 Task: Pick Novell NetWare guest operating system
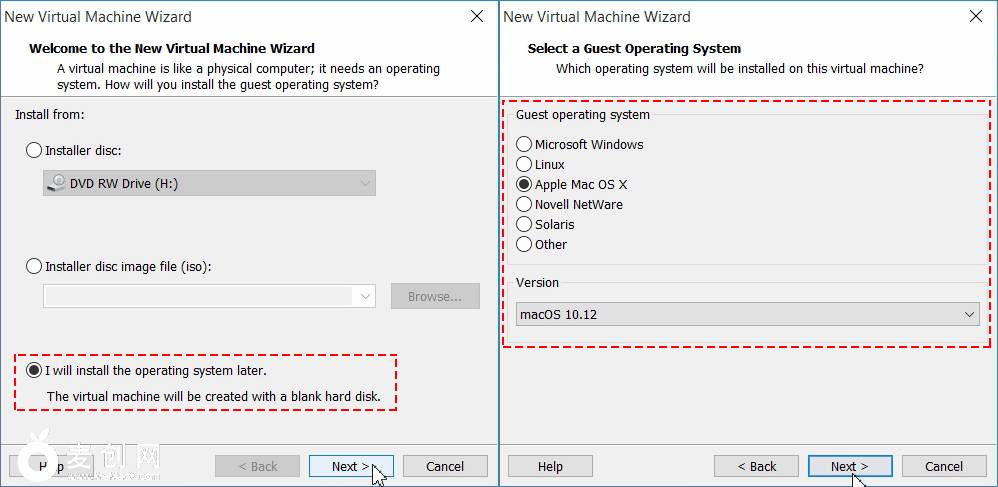[524, 205]
